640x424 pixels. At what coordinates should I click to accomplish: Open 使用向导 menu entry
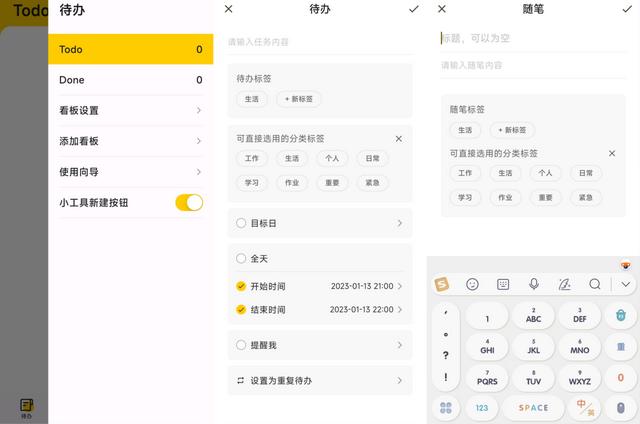[131, 172]
